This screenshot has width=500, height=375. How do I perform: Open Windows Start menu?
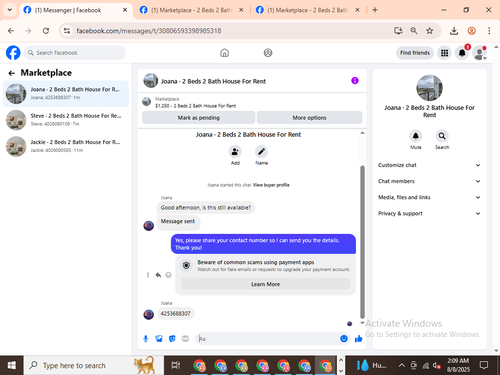coord(12,365)
